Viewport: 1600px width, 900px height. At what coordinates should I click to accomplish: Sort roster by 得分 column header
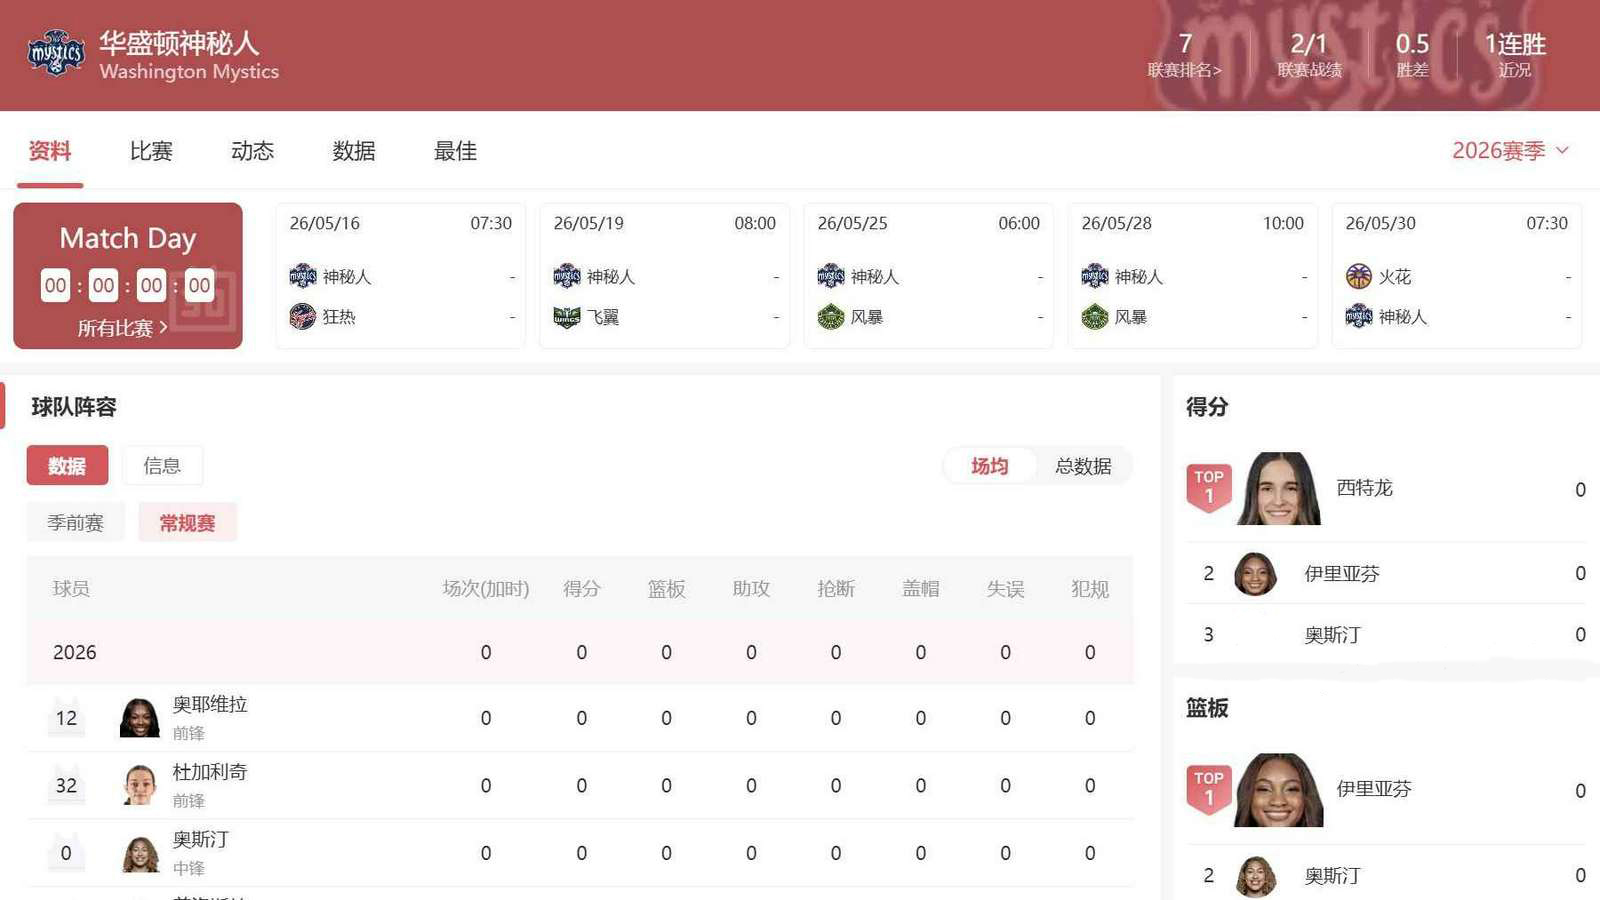[x=581, y=589]
